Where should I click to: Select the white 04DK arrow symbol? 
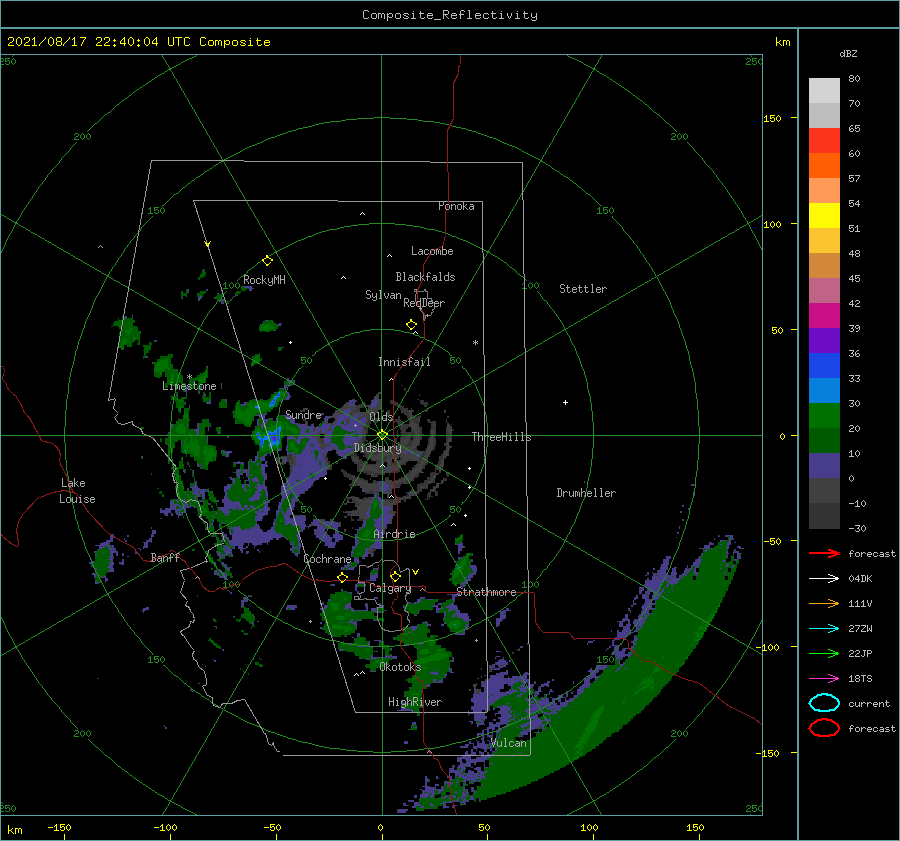824,578
